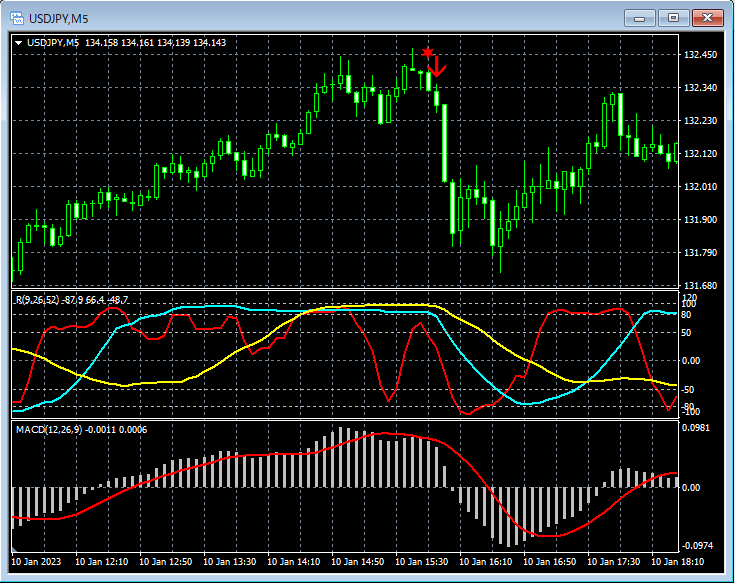Click the 132.450 price scale label
Viewport: 736px width, 583px height.
700,55
